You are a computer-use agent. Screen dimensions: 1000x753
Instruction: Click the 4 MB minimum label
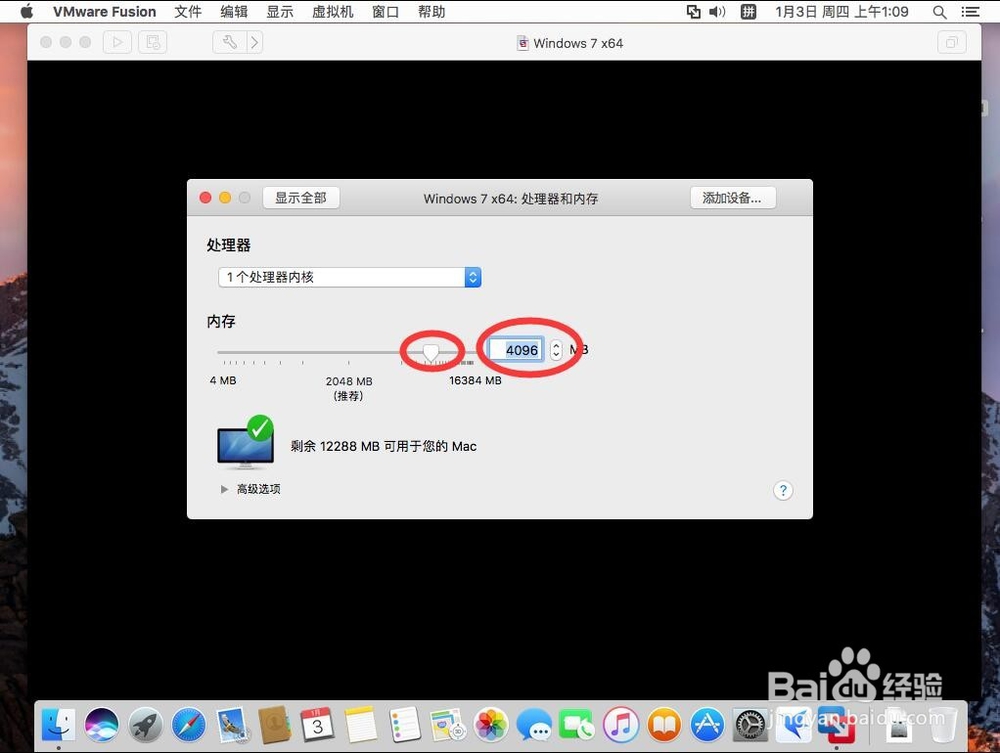tap(223, 381)
